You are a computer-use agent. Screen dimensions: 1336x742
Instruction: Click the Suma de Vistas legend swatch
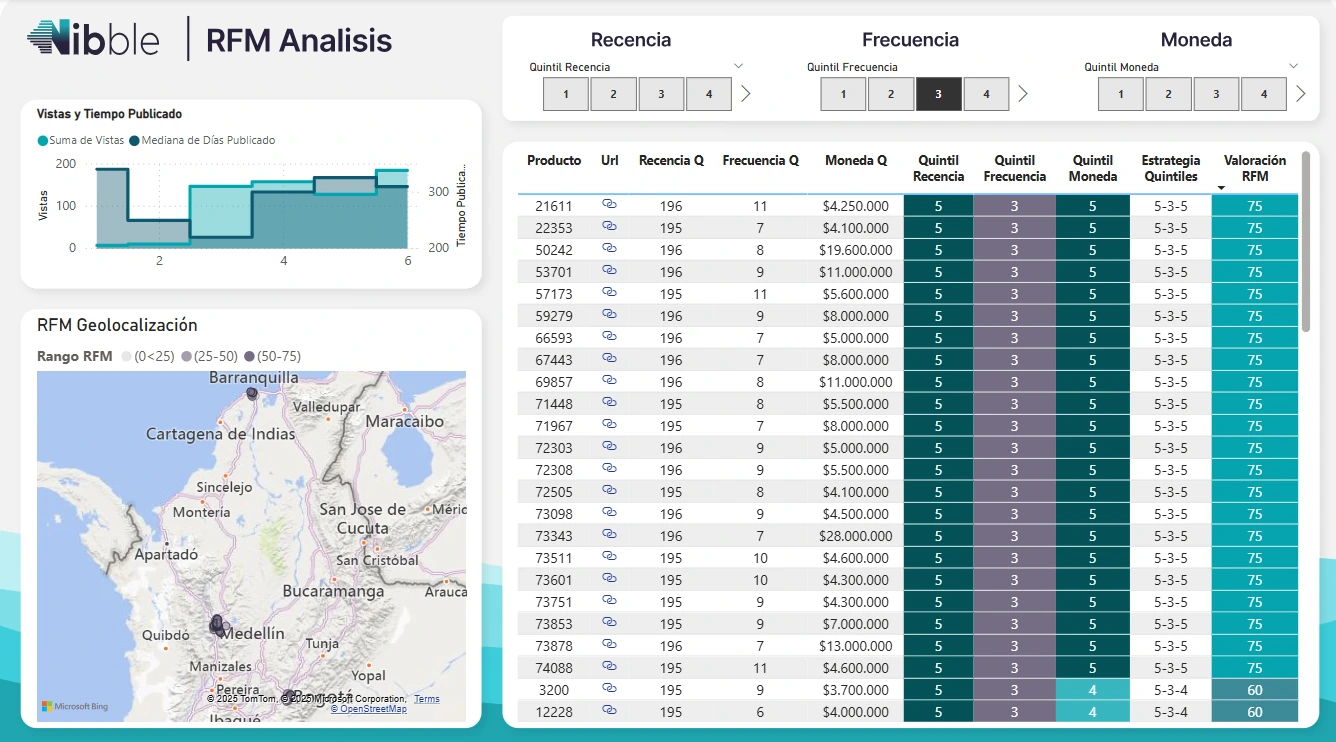coord(42,141)
